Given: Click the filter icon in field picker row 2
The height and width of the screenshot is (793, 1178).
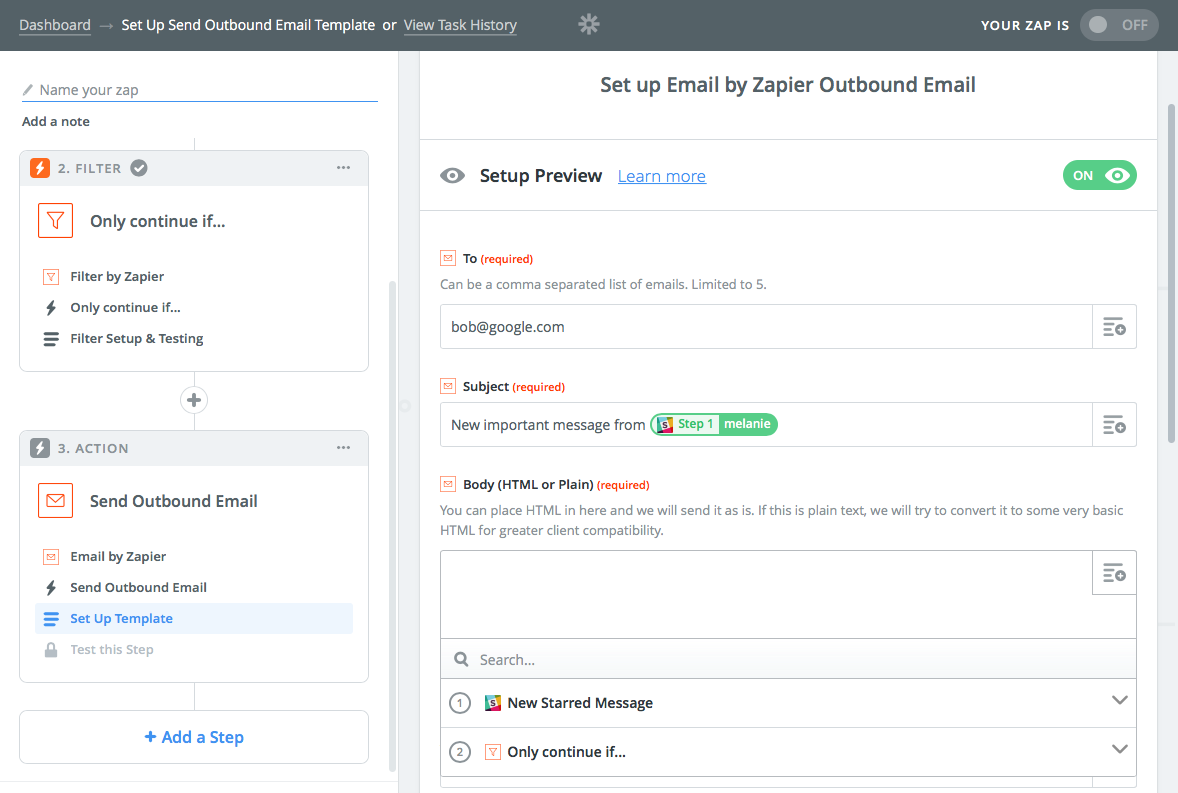Looking at the screenshot, I should 493,752.
